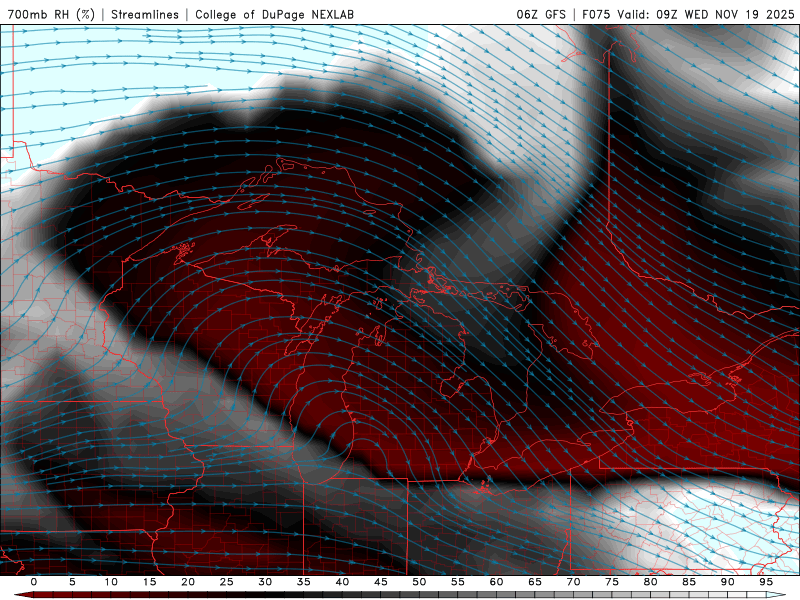Screen dimensions: 800x600
Task: Click the '25' colorbar tick label
Action: click(x=226, y=582)
